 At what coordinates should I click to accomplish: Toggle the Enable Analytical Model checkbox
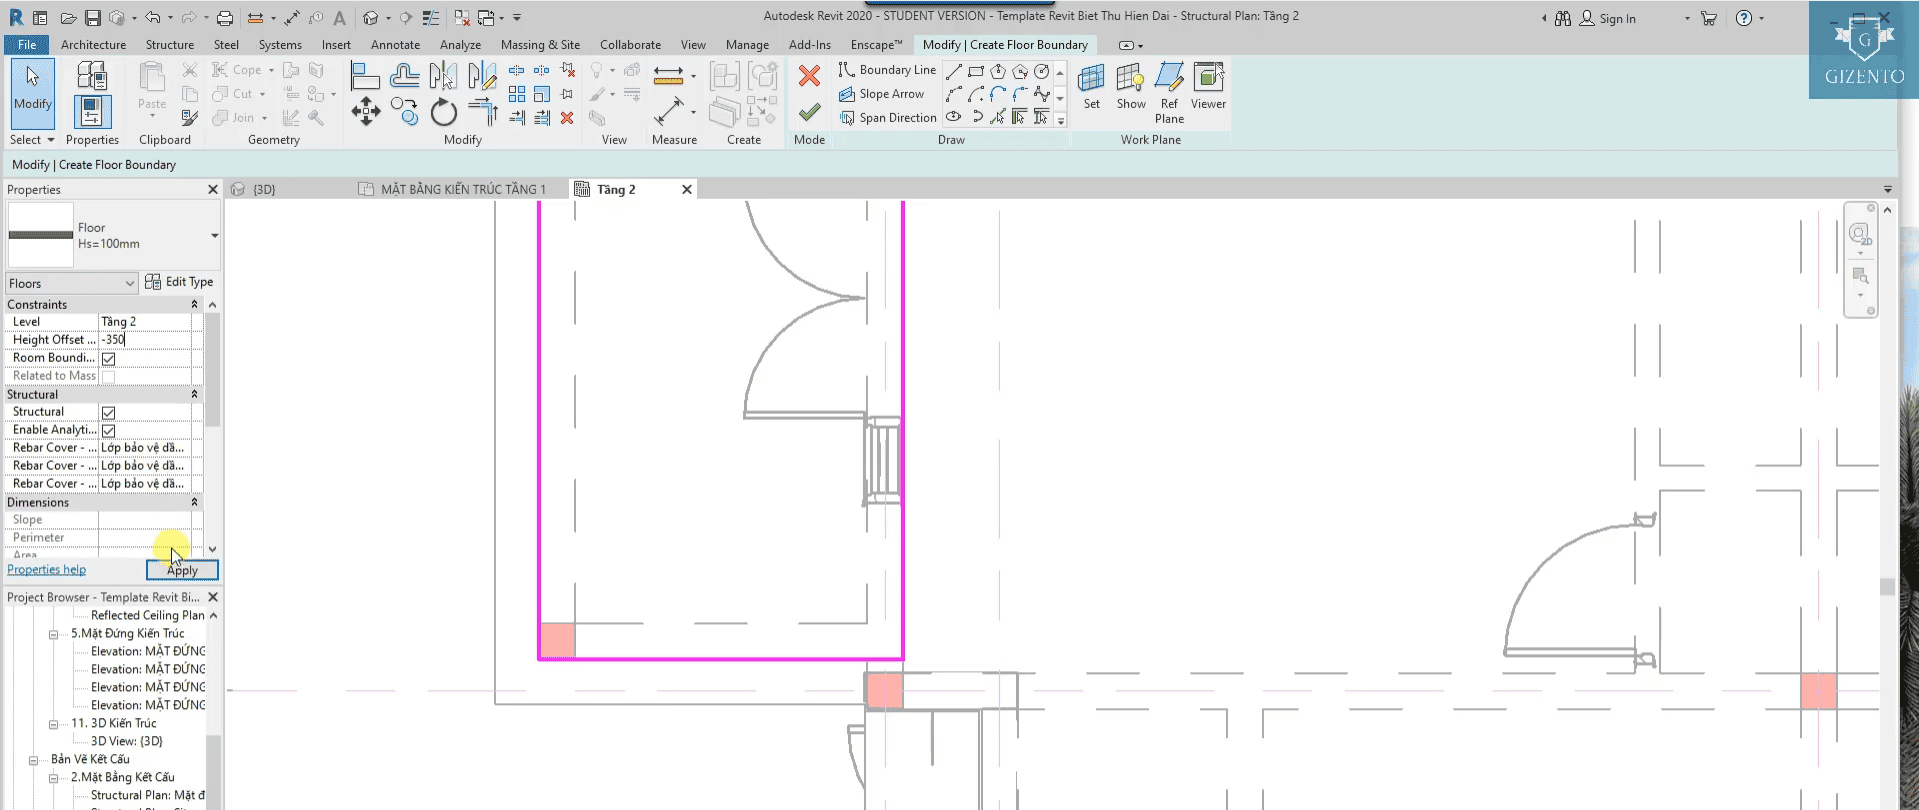pos(109,431)
